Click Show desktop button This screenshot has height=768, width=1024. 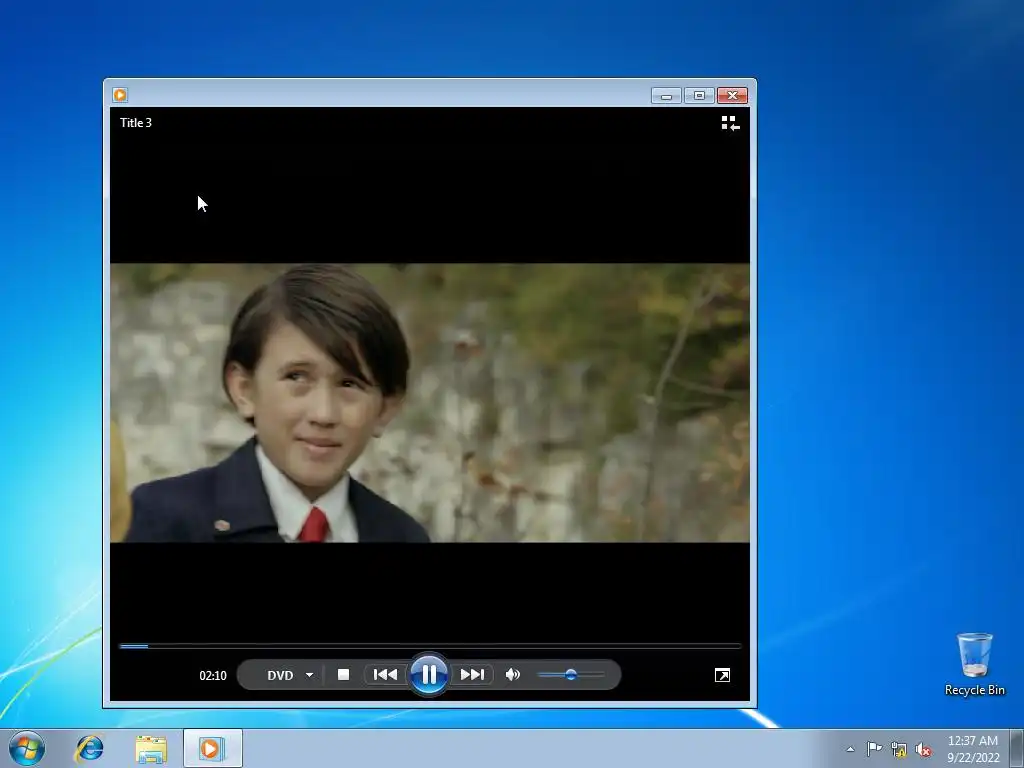coord(1017,748)
